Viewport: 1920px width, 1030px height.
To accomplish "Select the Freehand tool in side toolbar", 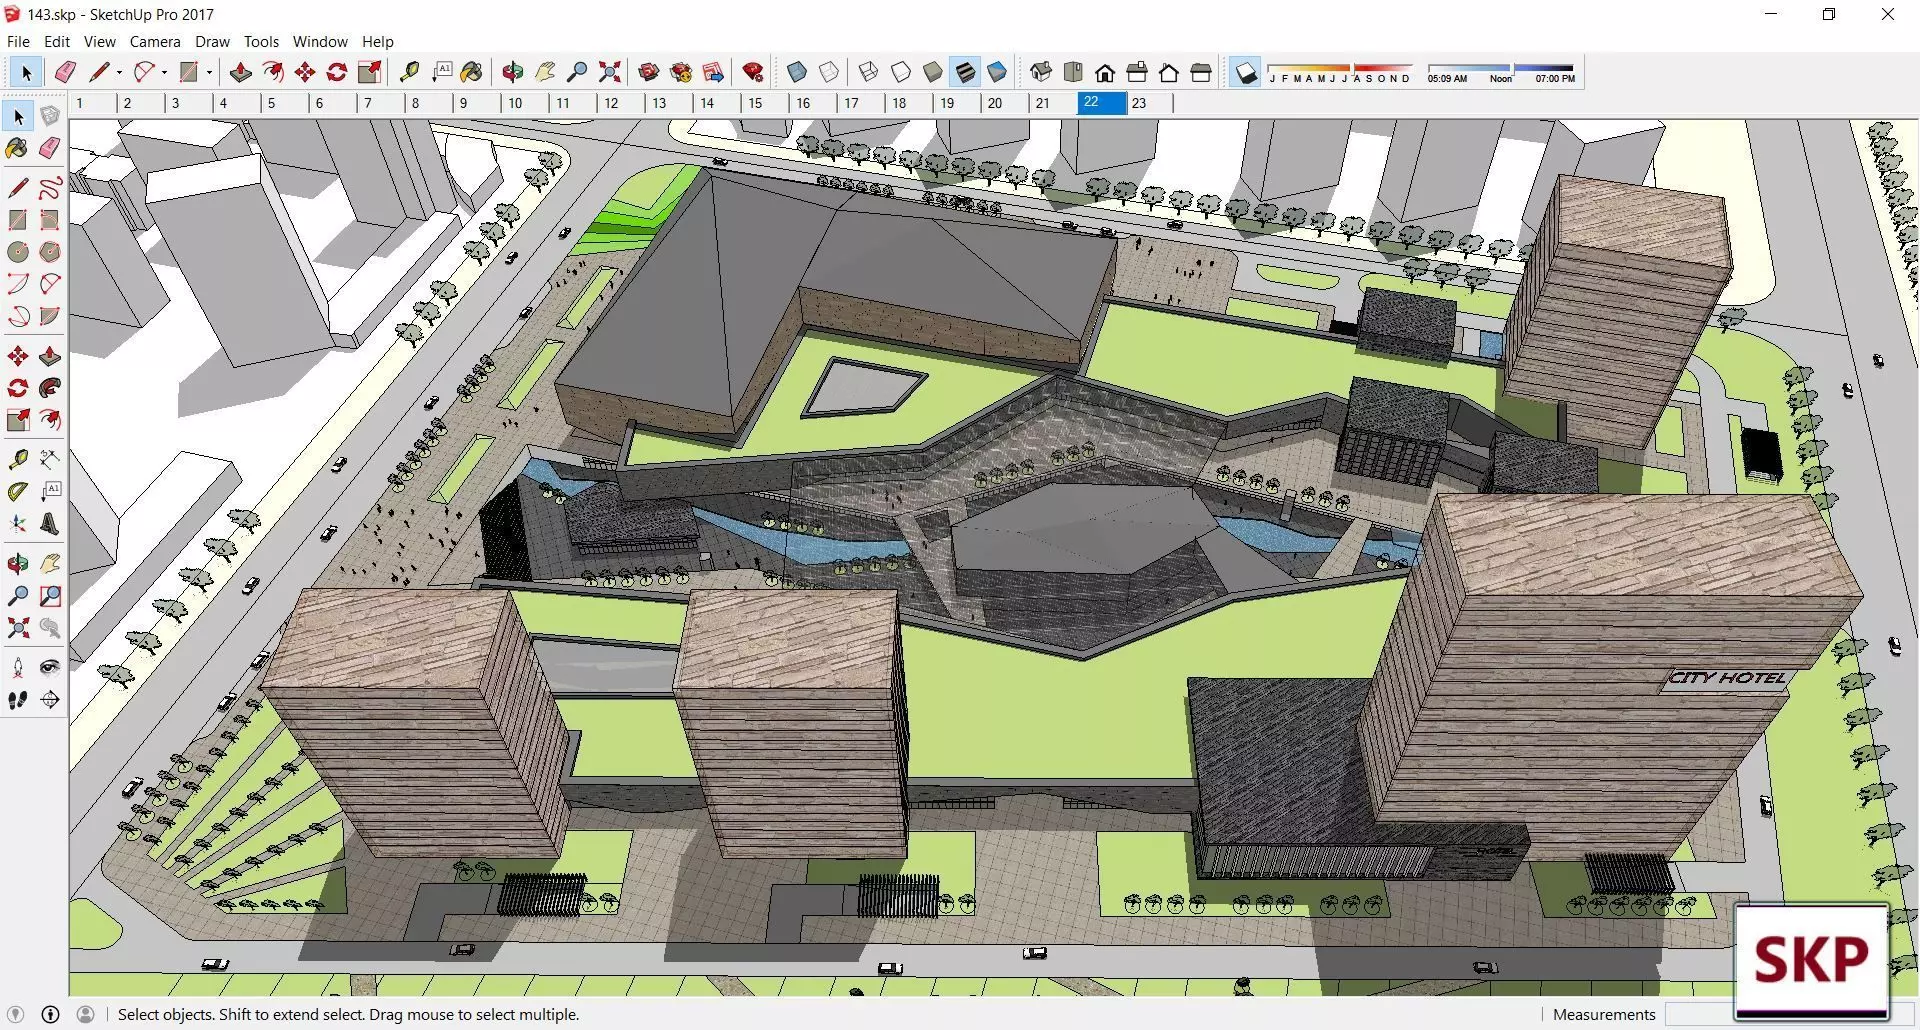I will click(49, 188).
